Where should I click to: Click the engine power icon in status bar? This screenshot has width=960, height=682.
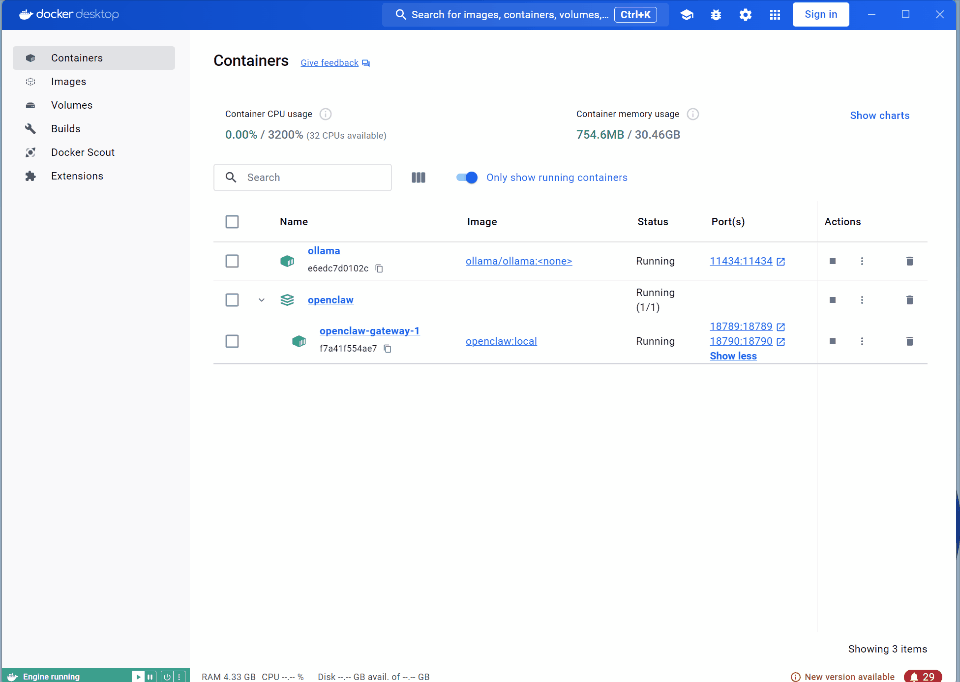167,676
